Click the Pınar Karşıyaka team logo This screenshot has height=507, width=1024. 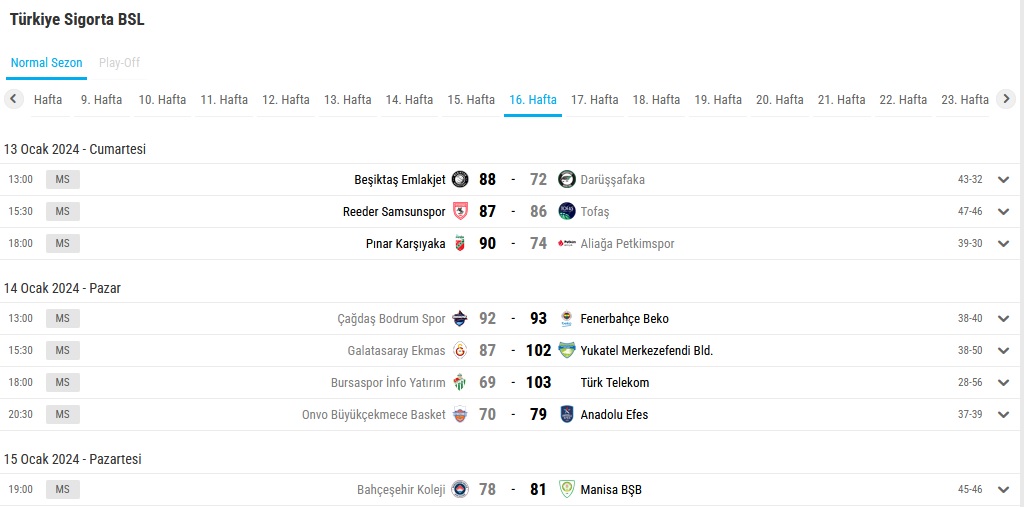(x=460, y=244)
